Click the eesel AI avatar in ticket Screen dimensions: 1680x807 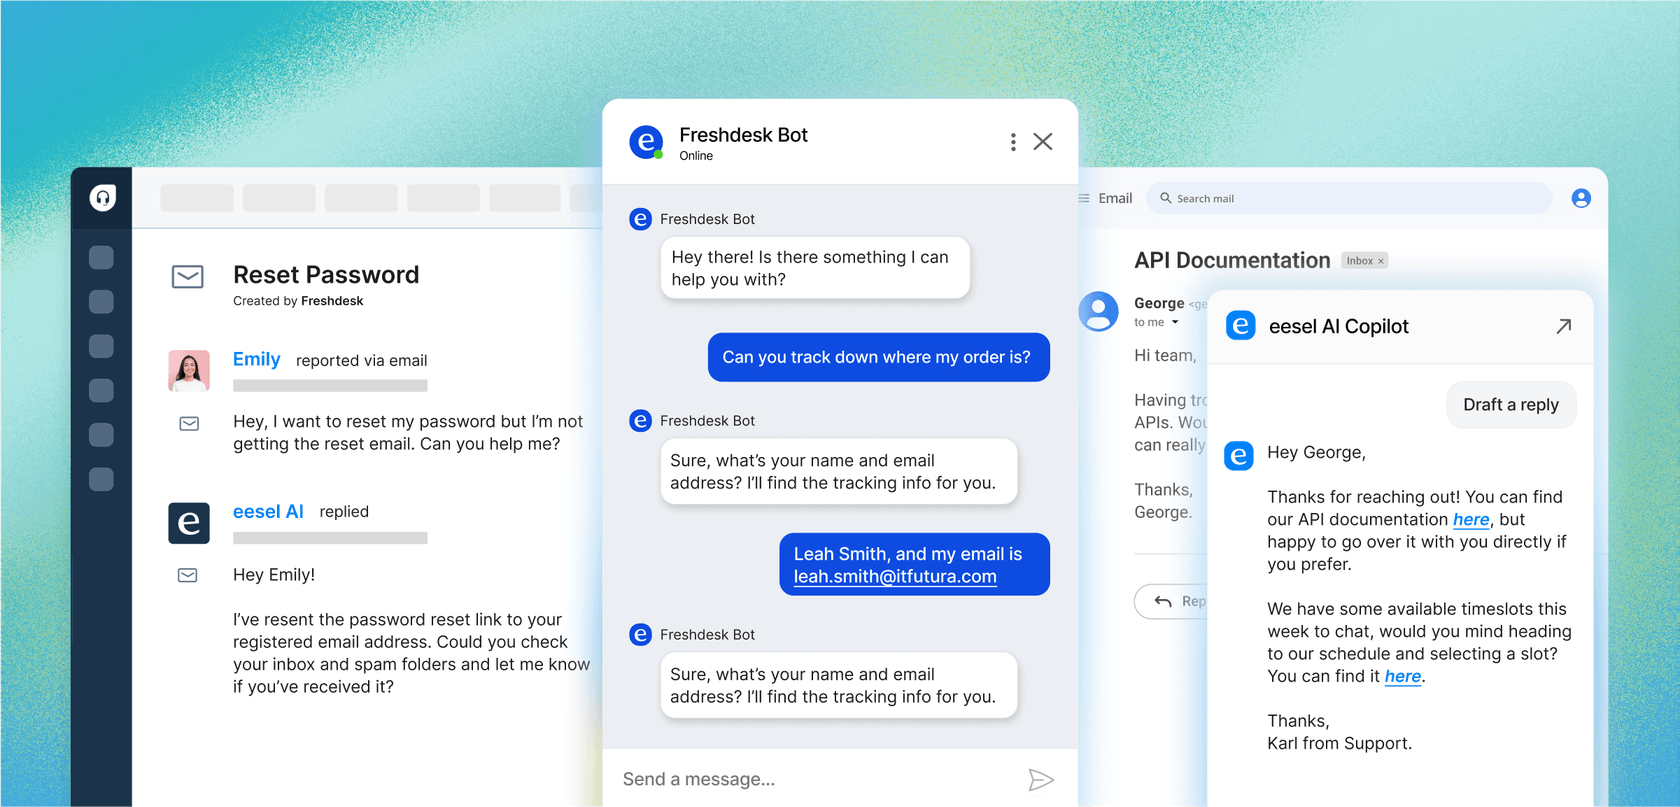tap(189, 523)
